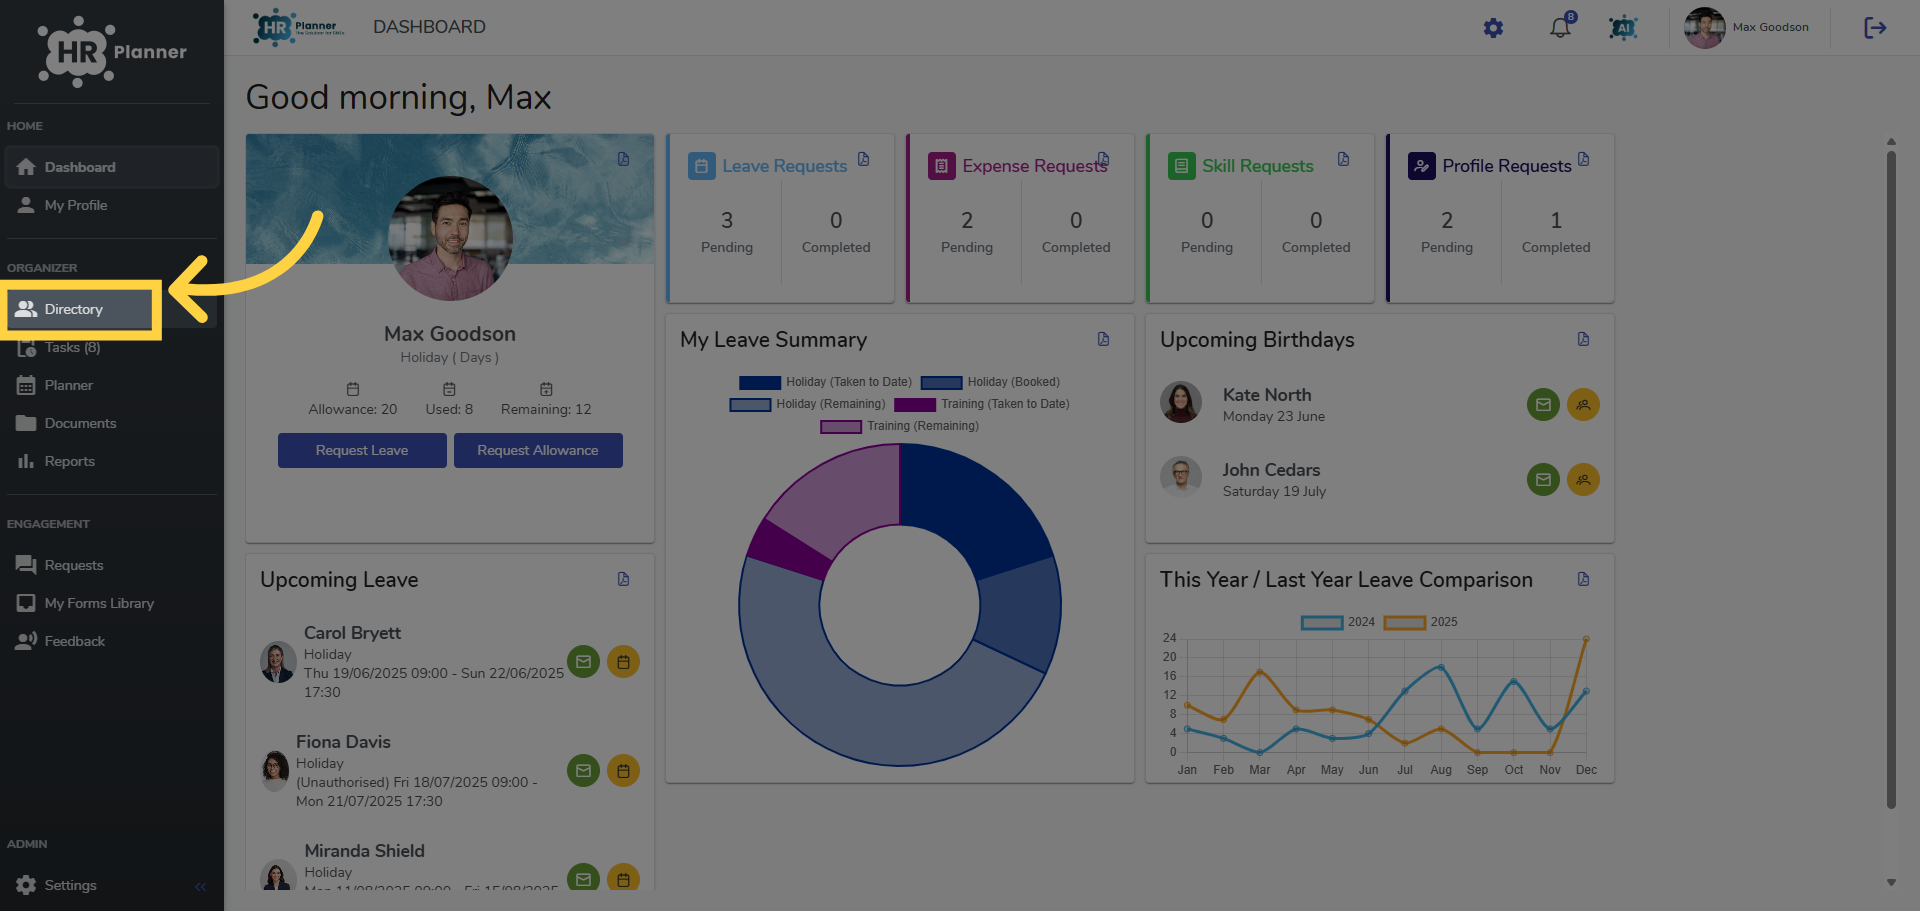Viewport: 1920px width, 911px height.
Task: Open the Skill Requests card page icon
Action: point(1344,159)
